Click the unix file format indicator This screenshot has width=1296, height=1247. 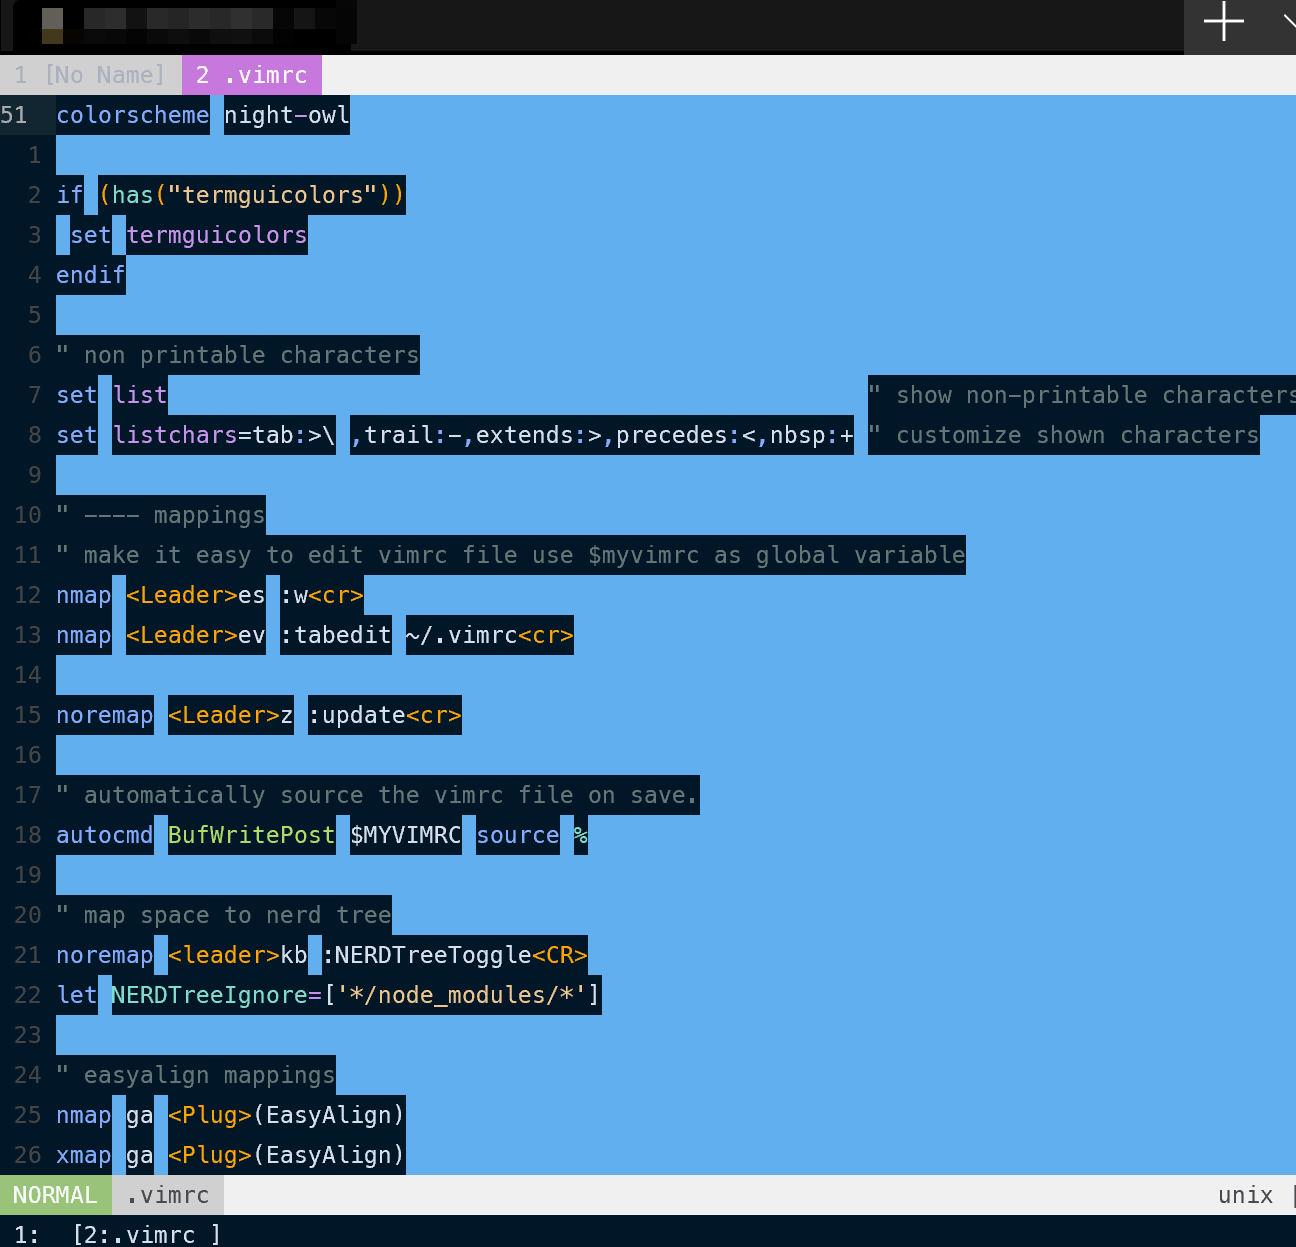click(1245, 1195)
